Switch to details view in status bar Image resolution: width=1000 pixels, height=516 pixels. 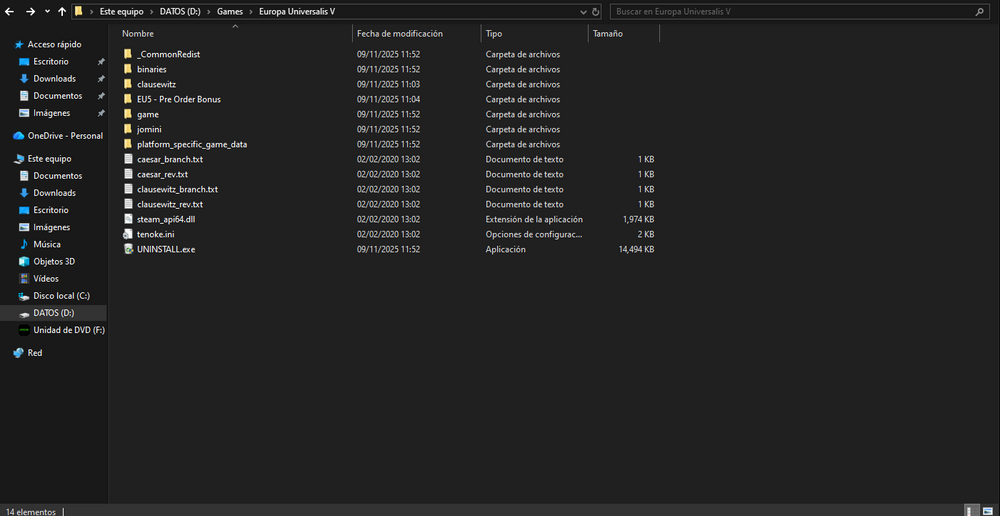tap(970, 510)
